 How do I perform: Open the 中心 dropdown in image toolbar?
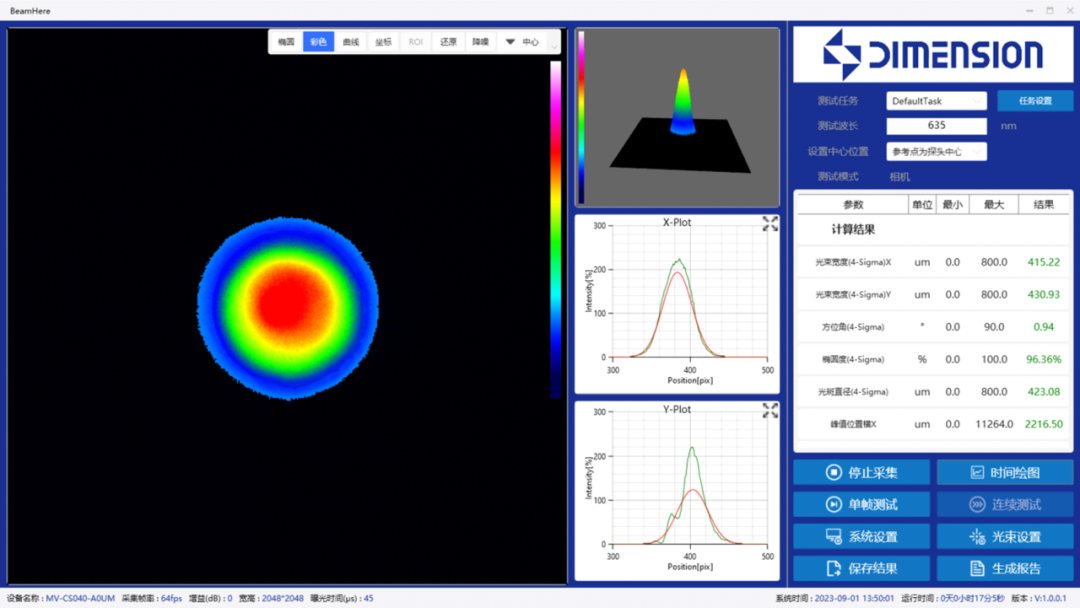pos(522,42)
